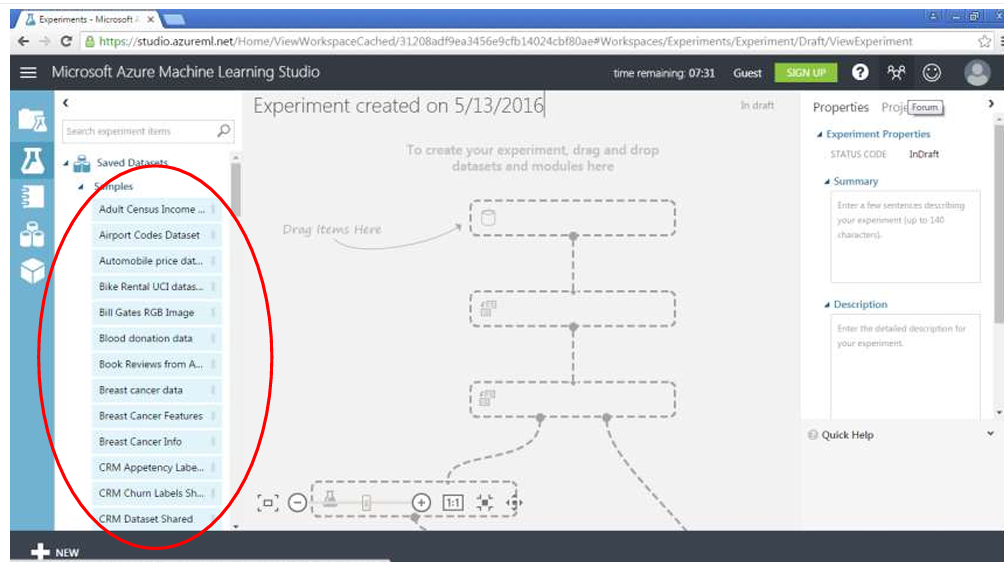Open the Projects icon in left sidebar

(32, 120)
